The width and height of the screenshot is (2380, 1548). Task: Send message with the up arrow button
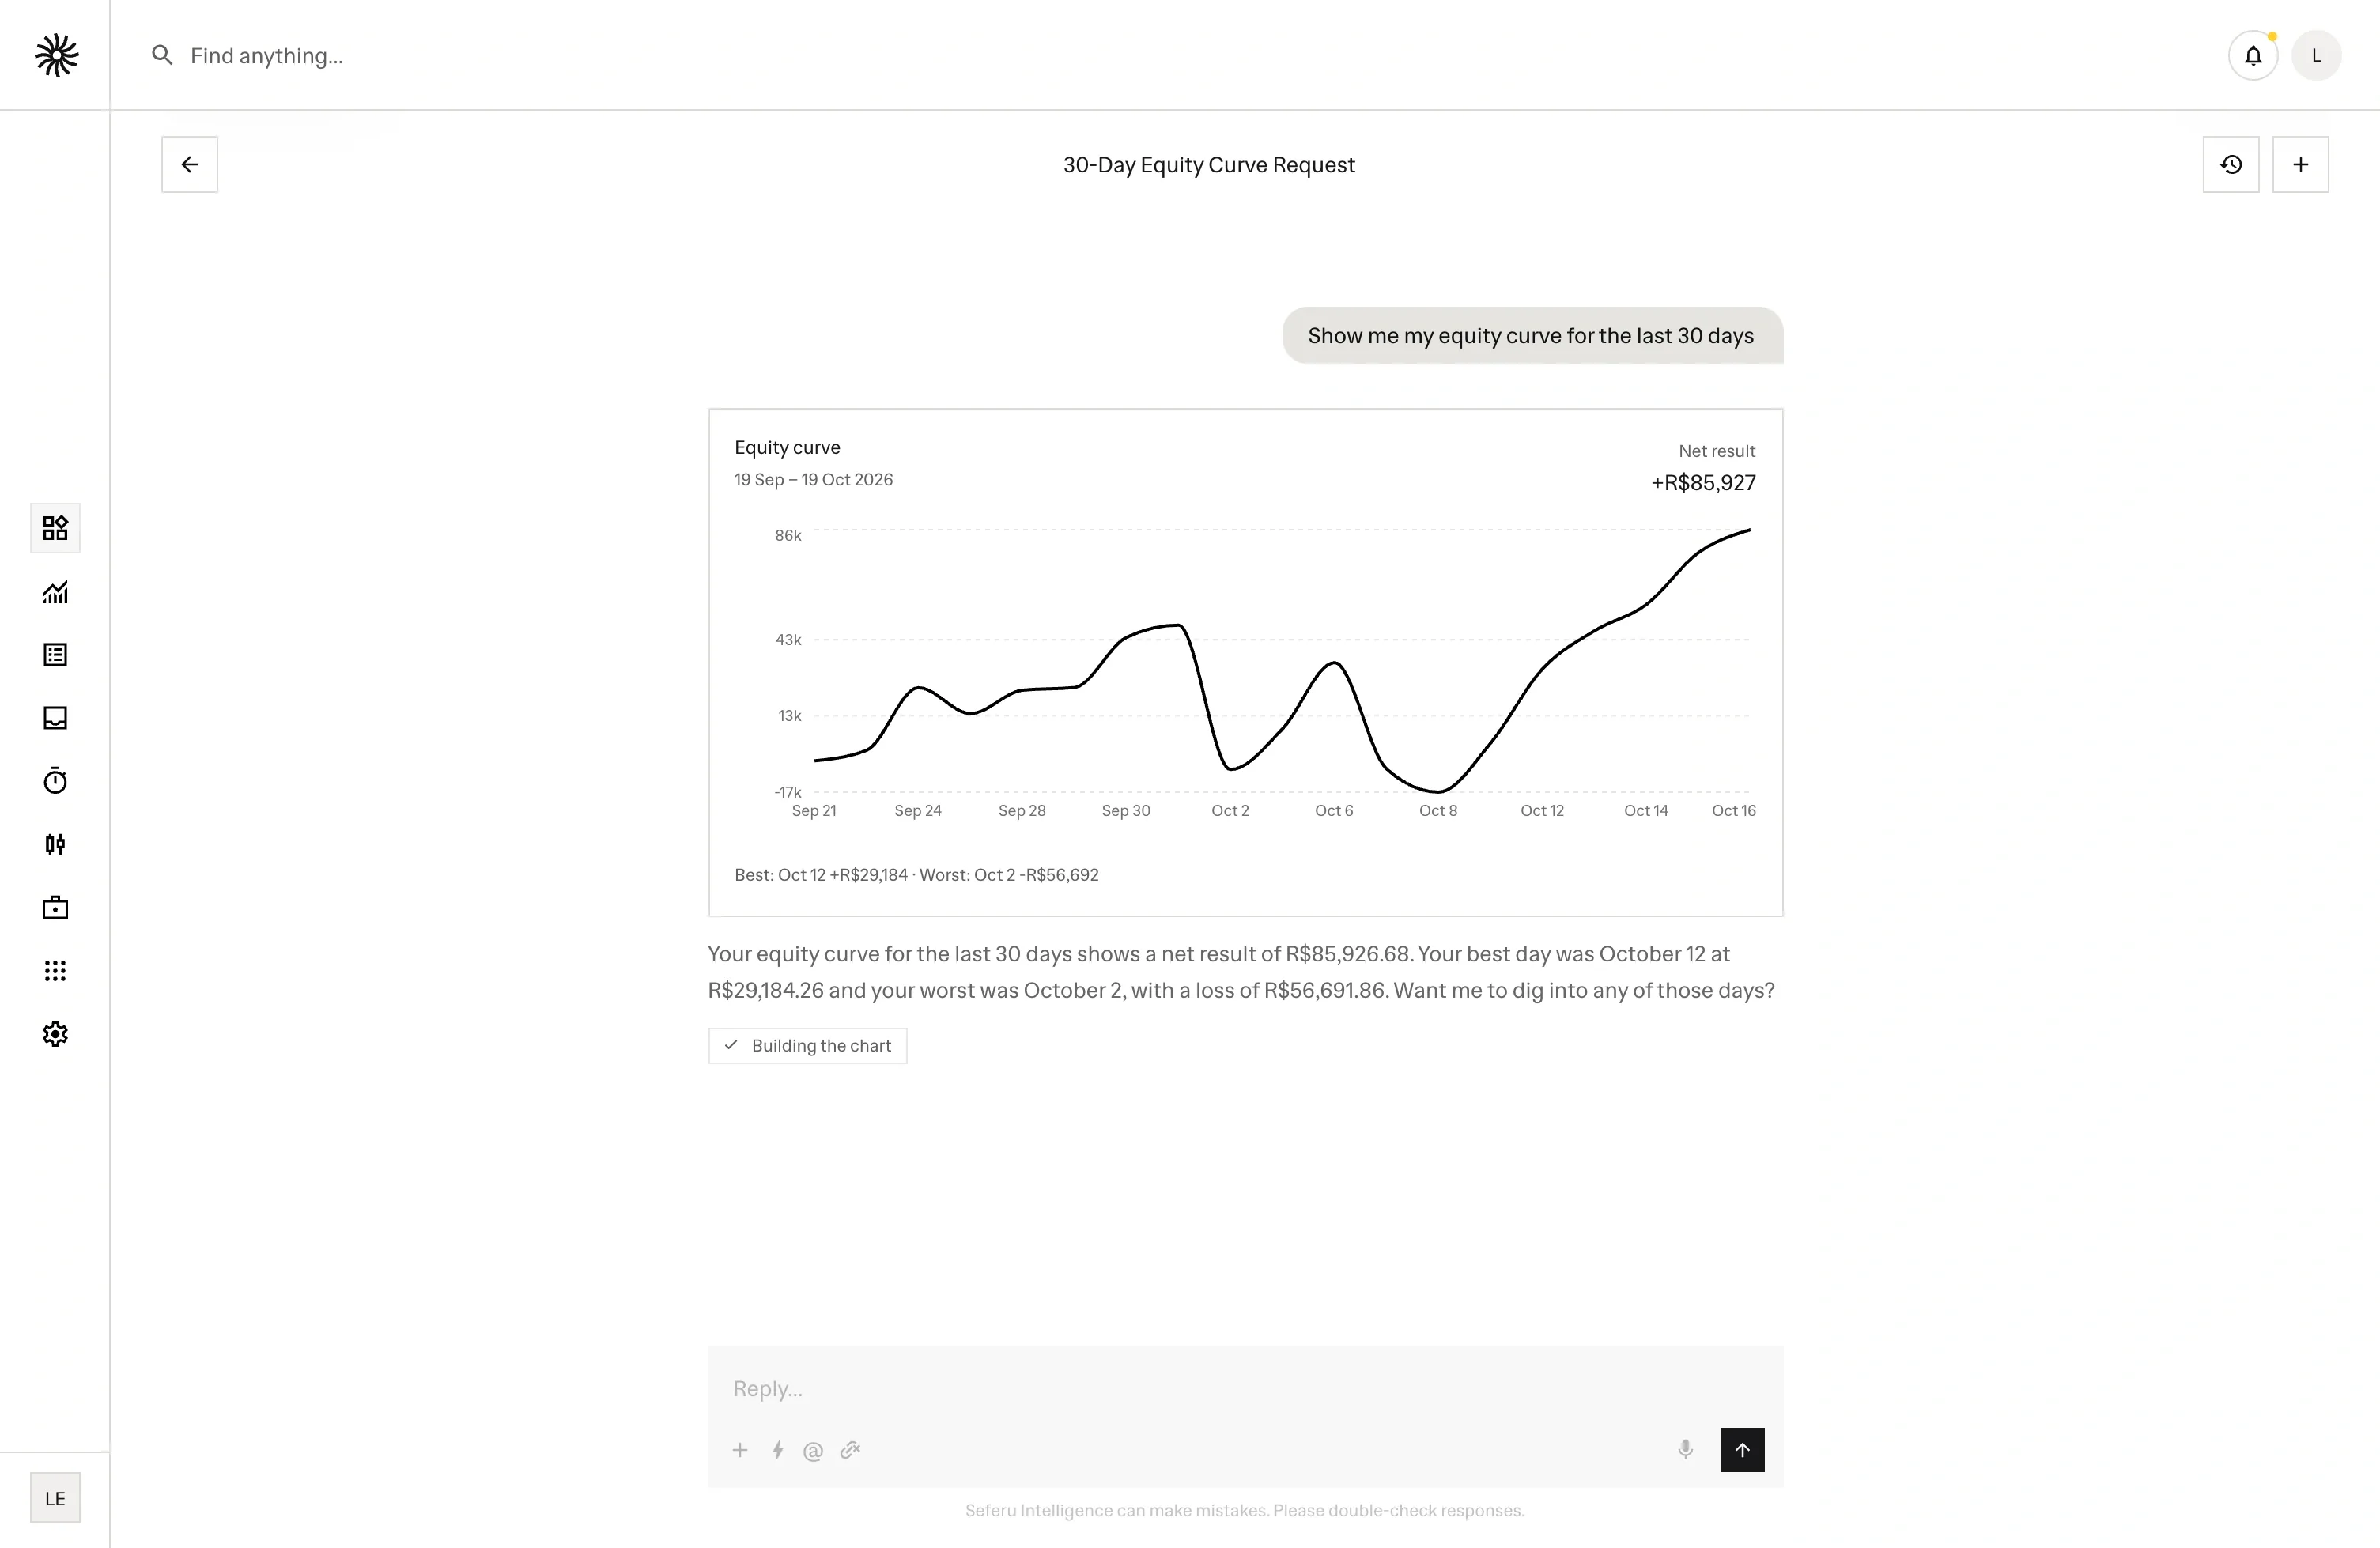[x=1742, y=1450]
